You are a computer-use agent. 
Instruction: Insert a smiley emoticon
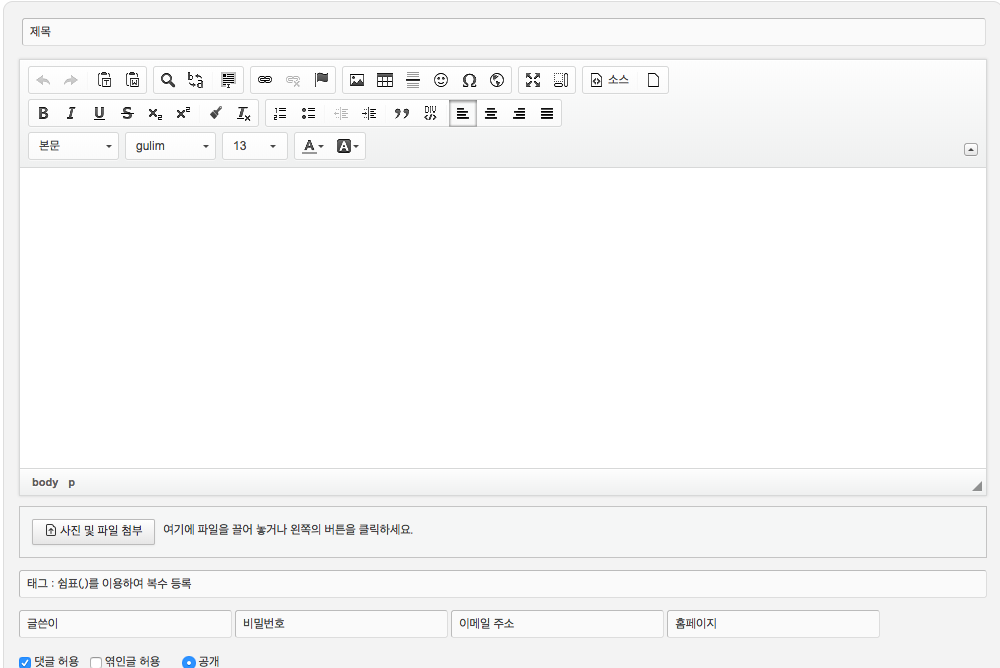[x=441, y=80]
